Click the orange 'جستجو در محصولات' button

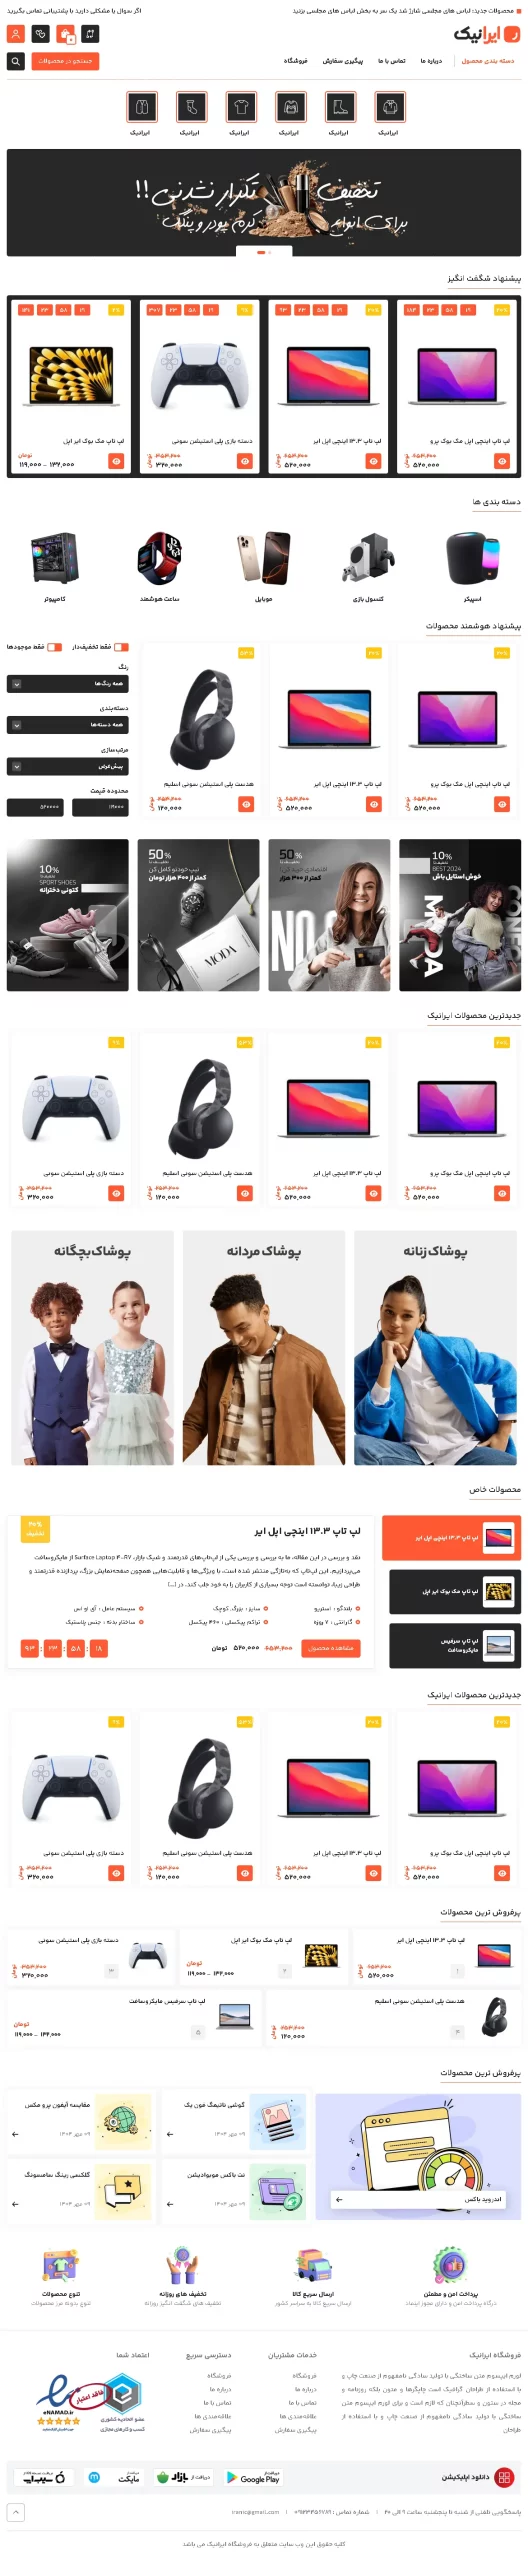point(65,61)
